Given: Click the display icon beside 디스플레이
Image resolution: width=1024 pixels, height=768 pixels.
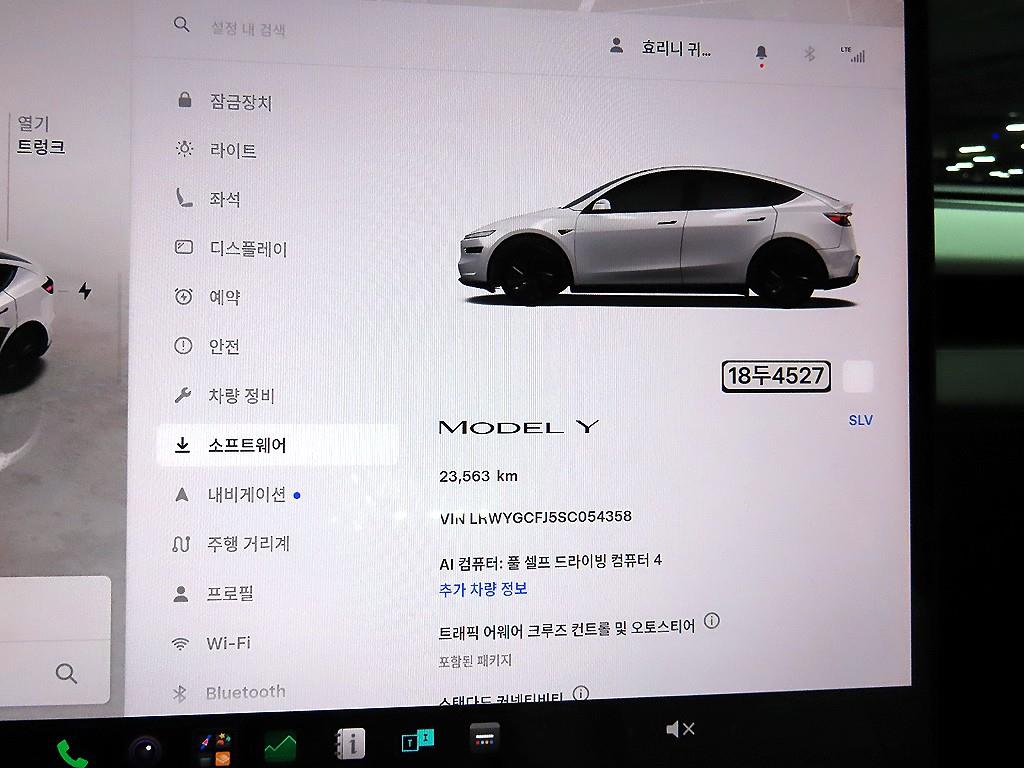Looking at the screenshot, I should coord(184,247).
